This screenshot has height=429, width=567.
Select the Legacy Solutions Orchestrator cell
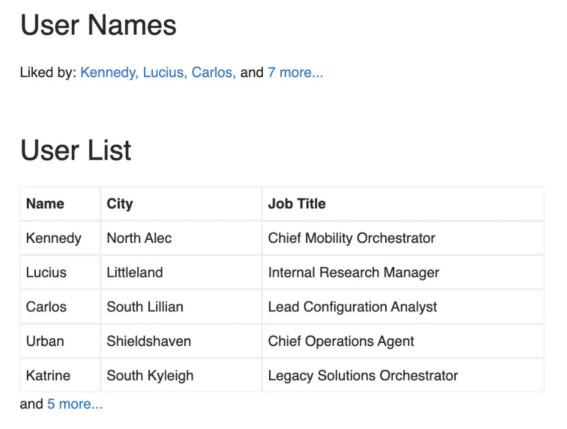tap(403, 375)
